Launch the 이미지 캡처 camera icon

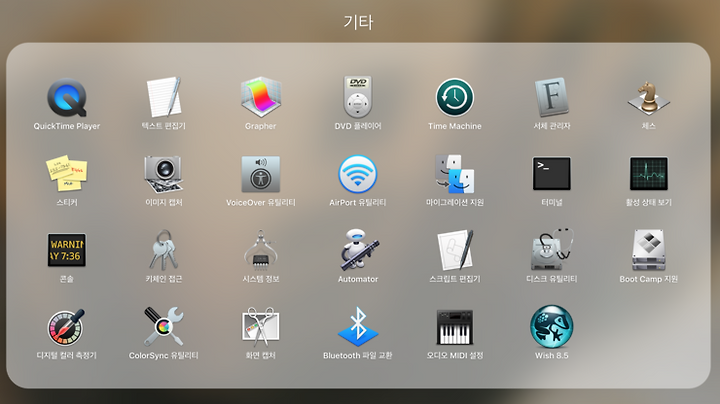pyautogui.click(x=164, y=174)
